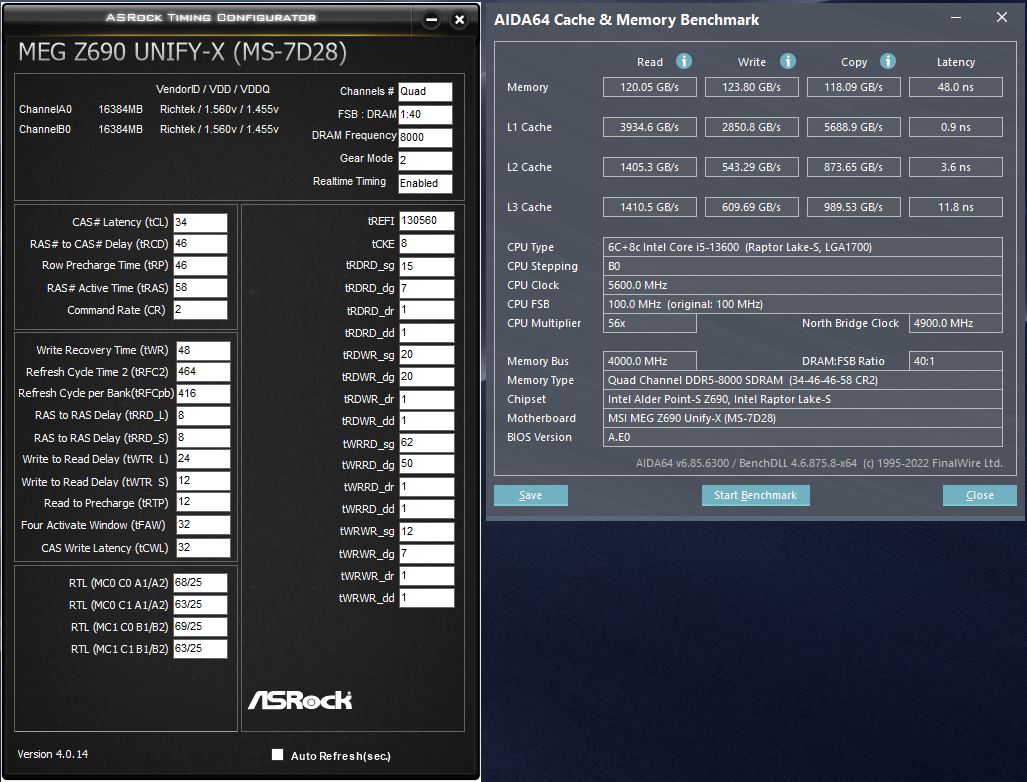
Task: Click the Memory Read result 120.05 GB/s
Action: pyautogui.click(x=650, y=87)
